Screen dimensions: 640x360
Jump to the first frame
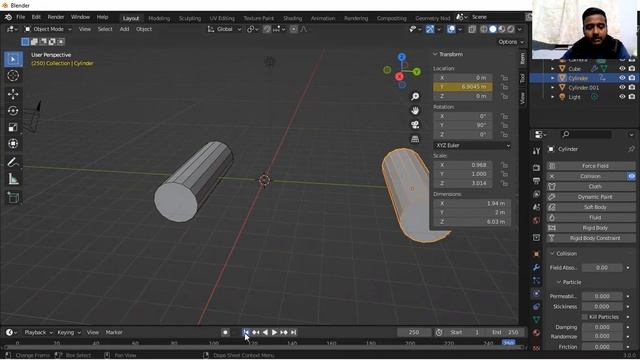pyautogui.click(x=246, y=333)
